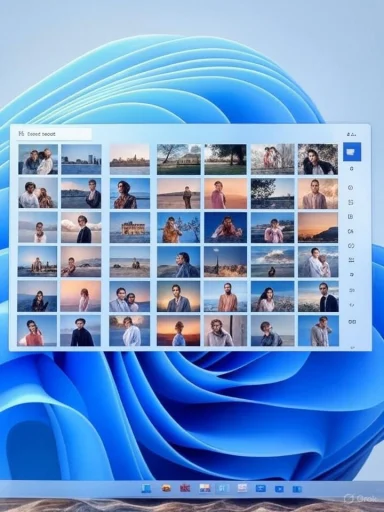Open the person lying on deep blue background
This screenshot has height=512, width=384.
(x=225, y=227)
